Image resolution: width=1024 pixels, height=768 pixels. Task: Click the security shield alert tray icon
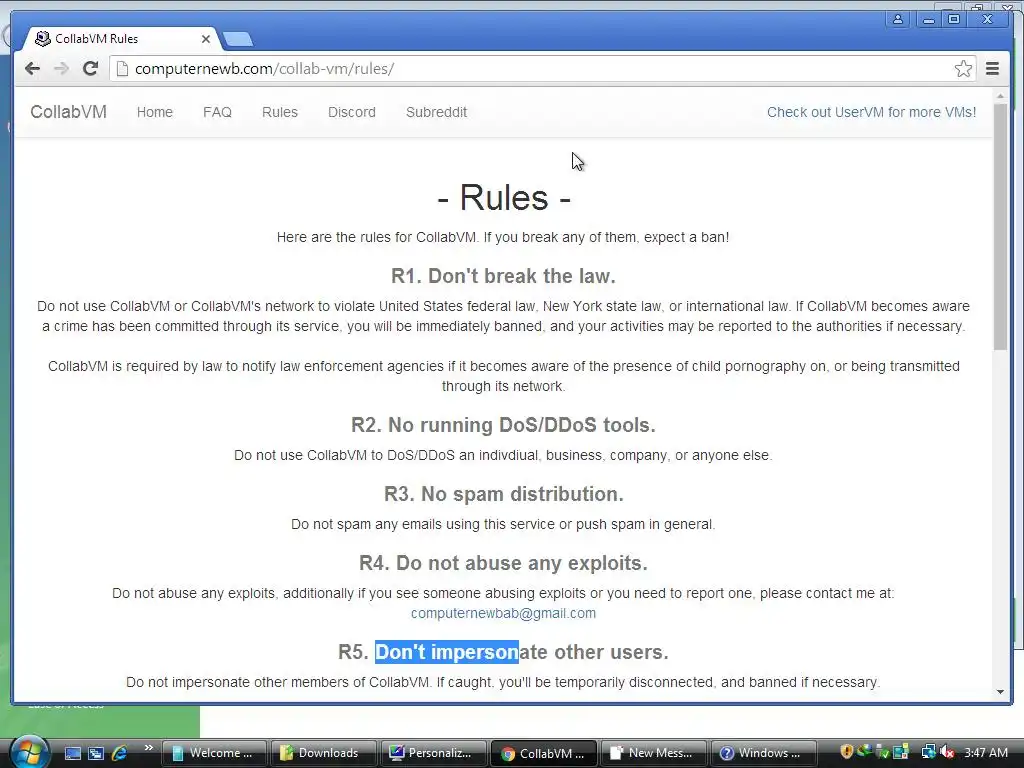pos(847,752)
